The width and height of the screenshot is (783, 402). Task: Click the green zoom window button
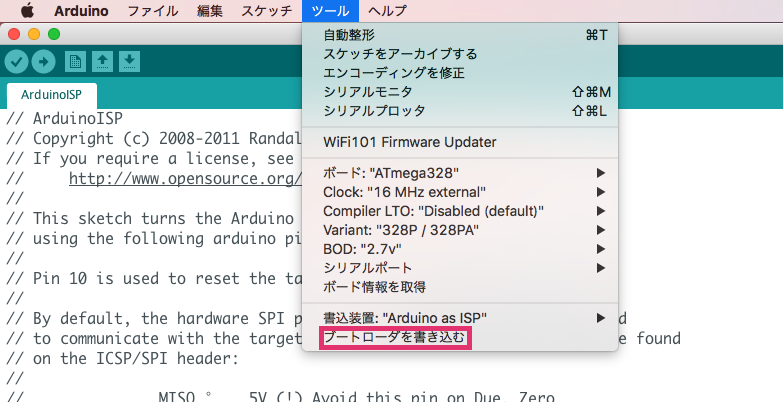click(x=54, y=34)
